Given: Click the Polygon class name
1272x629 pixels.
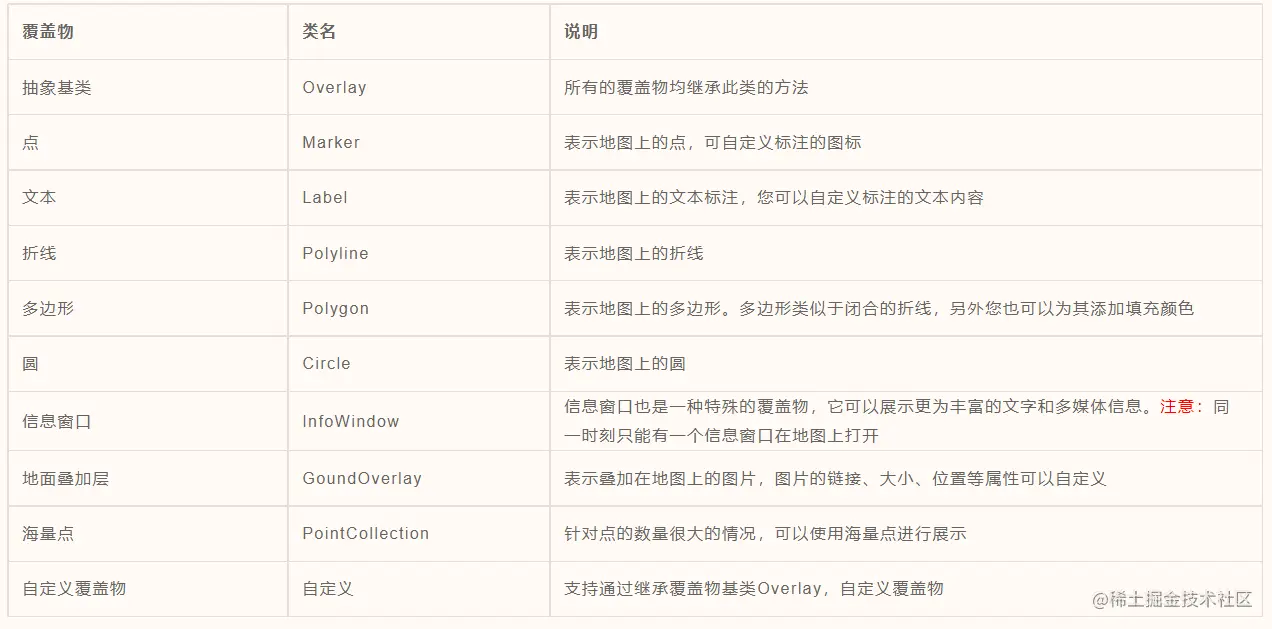Looking at the screenshot, I should [x=335, y=309].
